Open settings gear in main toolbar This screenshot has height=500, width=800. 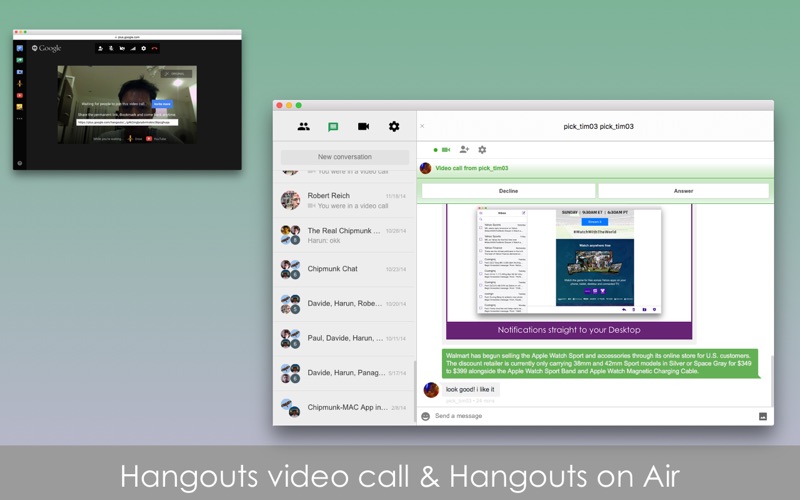tap(394, 127)
